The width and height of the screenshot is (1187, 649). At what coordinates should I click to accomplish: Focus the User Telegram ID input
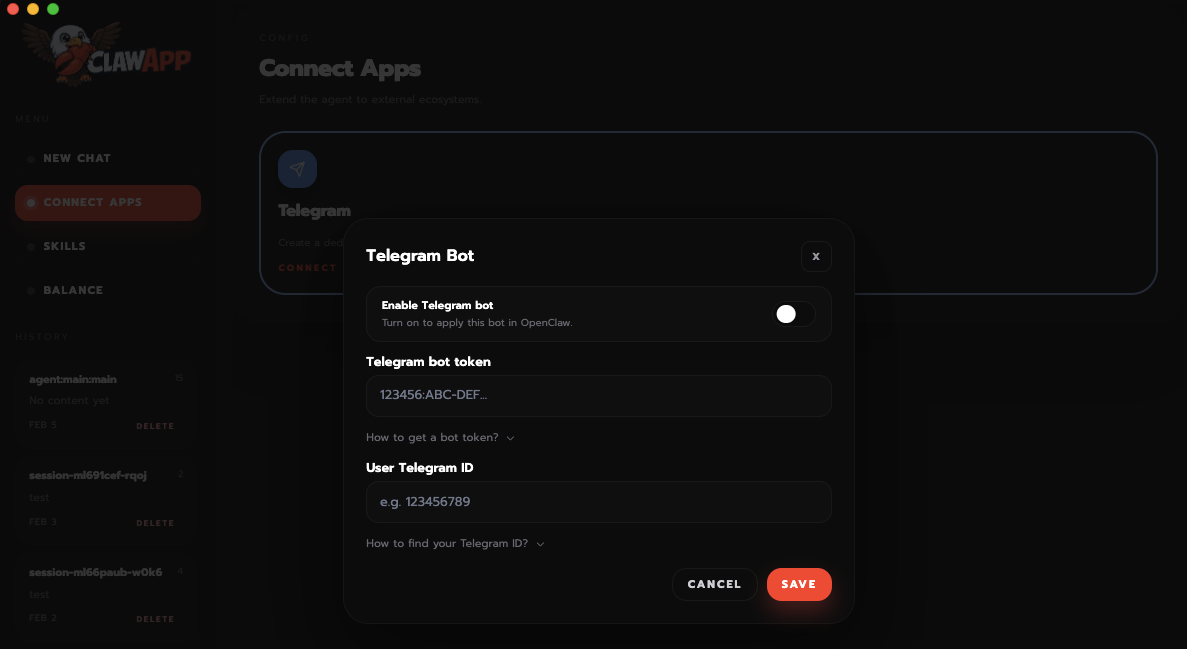[x=599, y=501]
